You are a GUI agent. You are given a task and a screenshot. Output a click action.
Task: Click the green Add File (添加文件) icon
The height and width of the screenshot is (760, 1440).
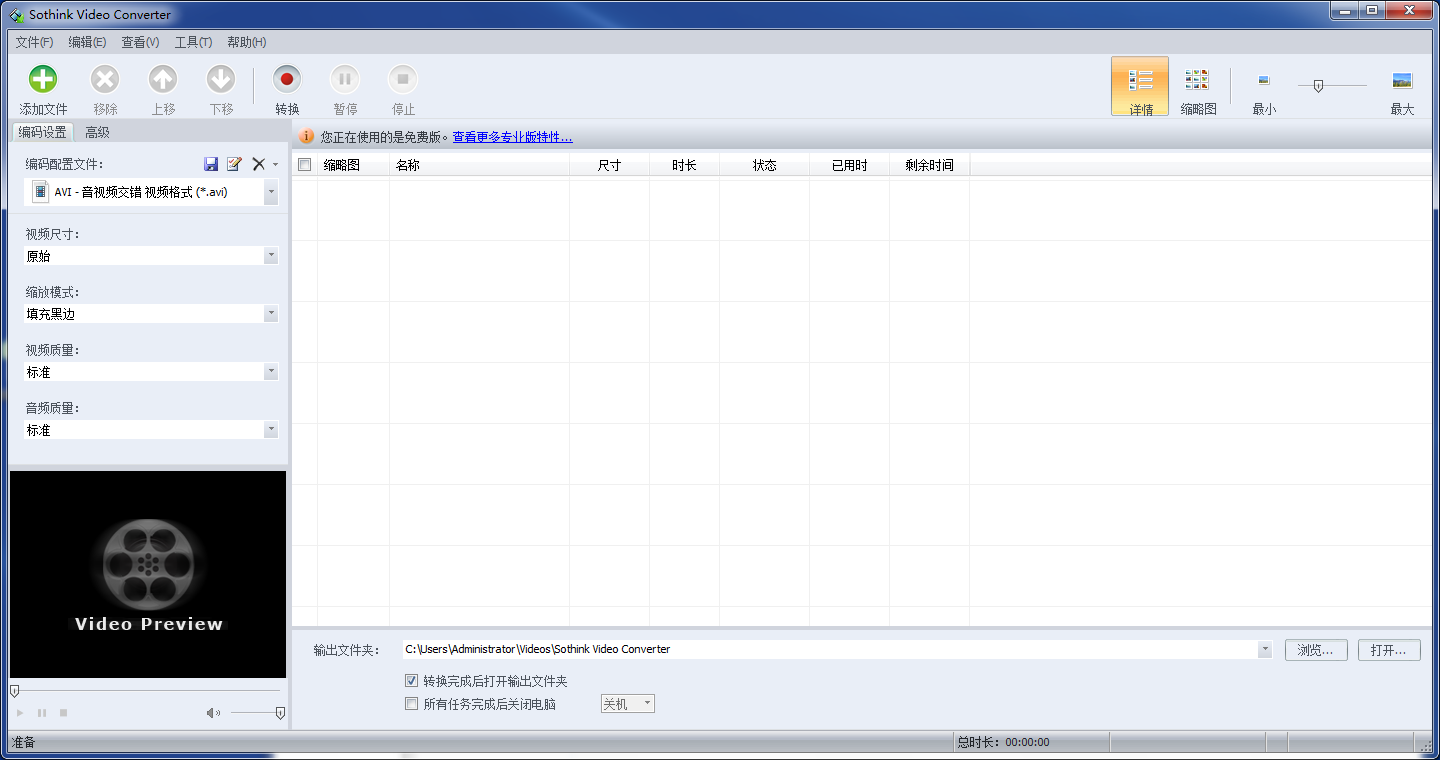click(43, 79)
